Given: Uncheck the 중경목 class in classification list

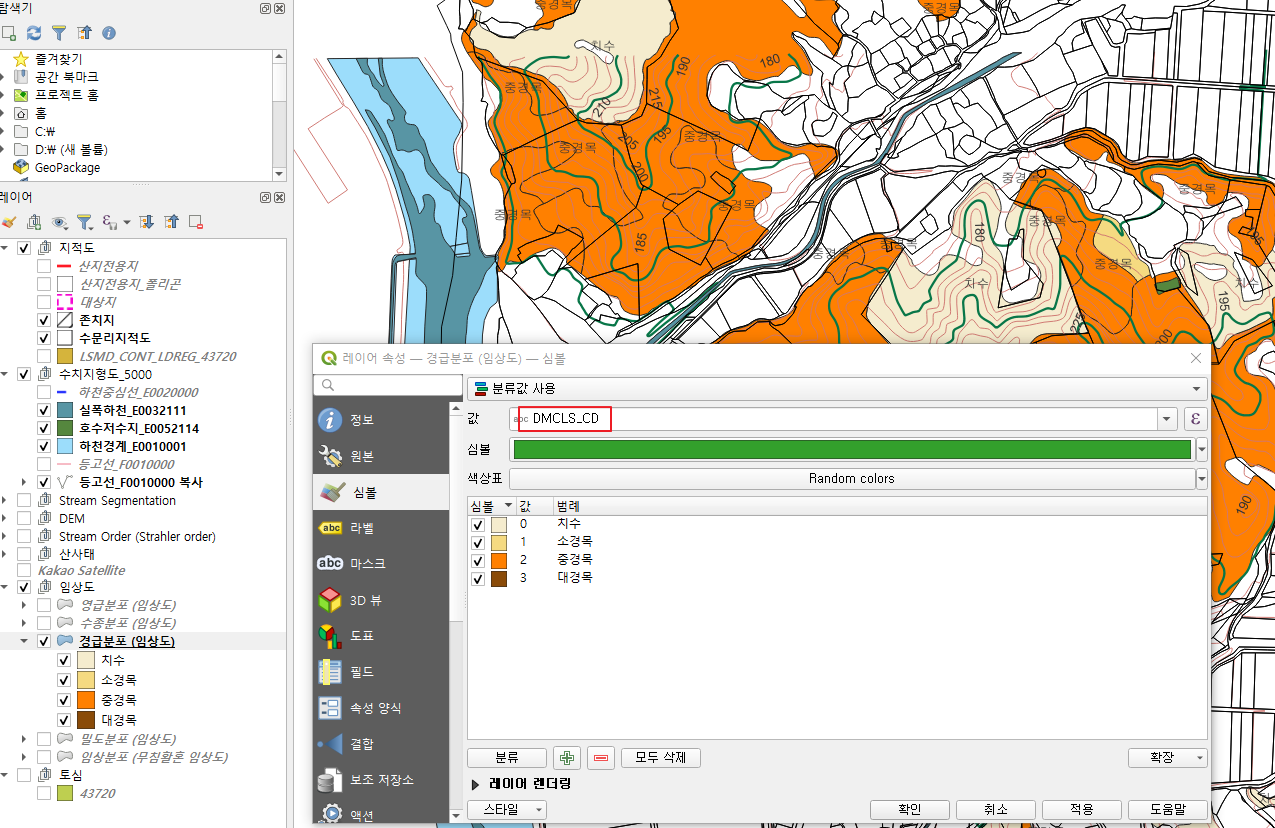Looking at the screenshot, I should (477, 560).
